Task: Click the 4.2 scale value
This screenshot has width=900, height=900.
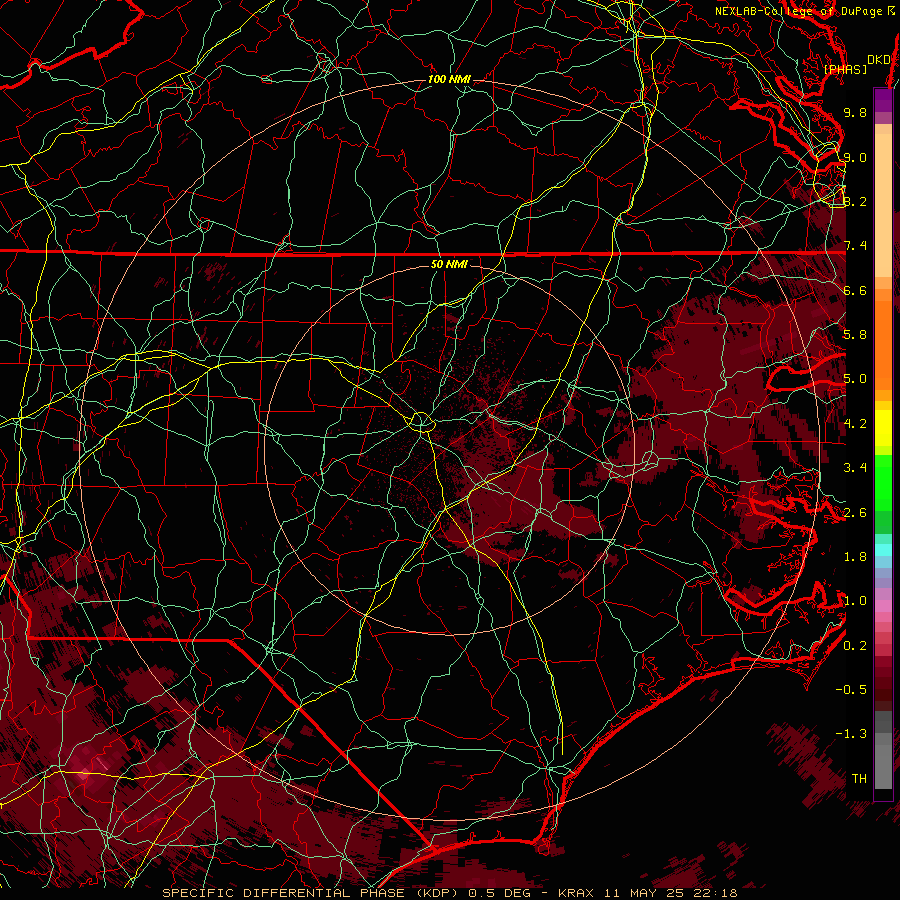Action: [855, 424]
